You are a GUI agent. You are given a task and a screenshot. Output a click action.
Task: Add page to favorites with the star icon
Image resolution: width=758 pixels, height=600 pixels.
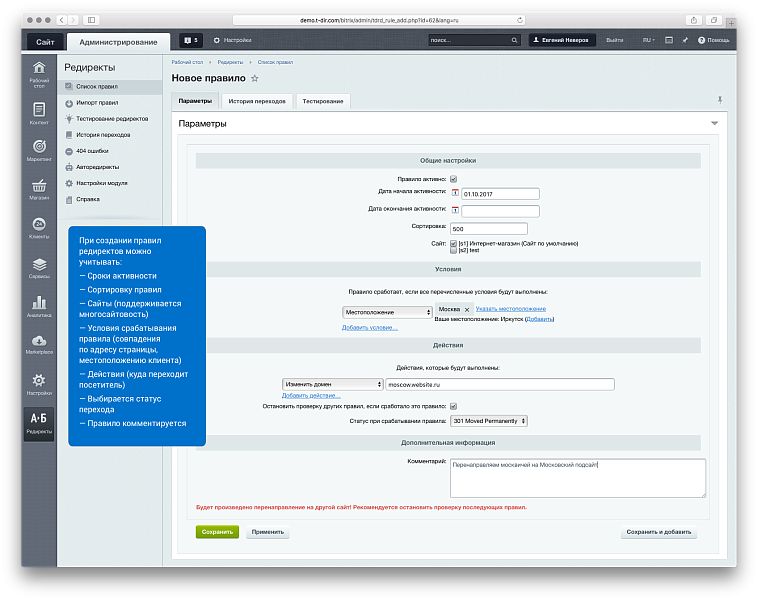tap(255, 78)
